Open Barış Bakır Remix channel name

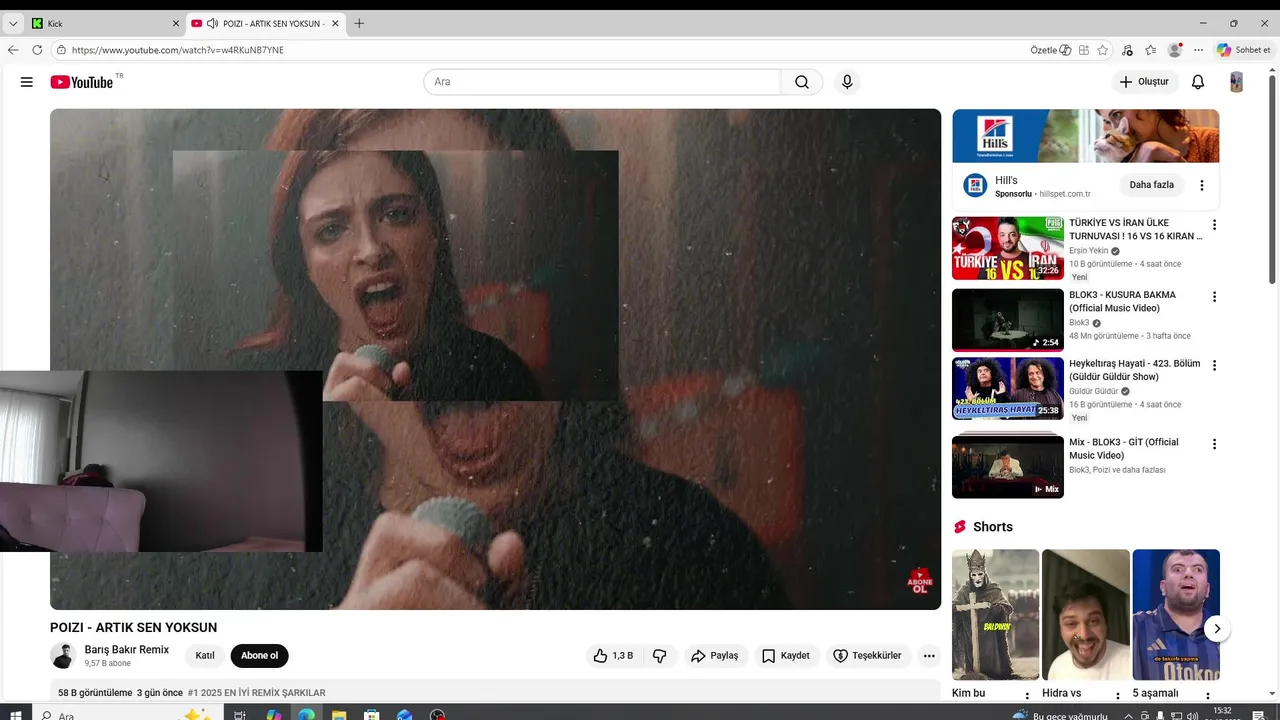(127, 650)
